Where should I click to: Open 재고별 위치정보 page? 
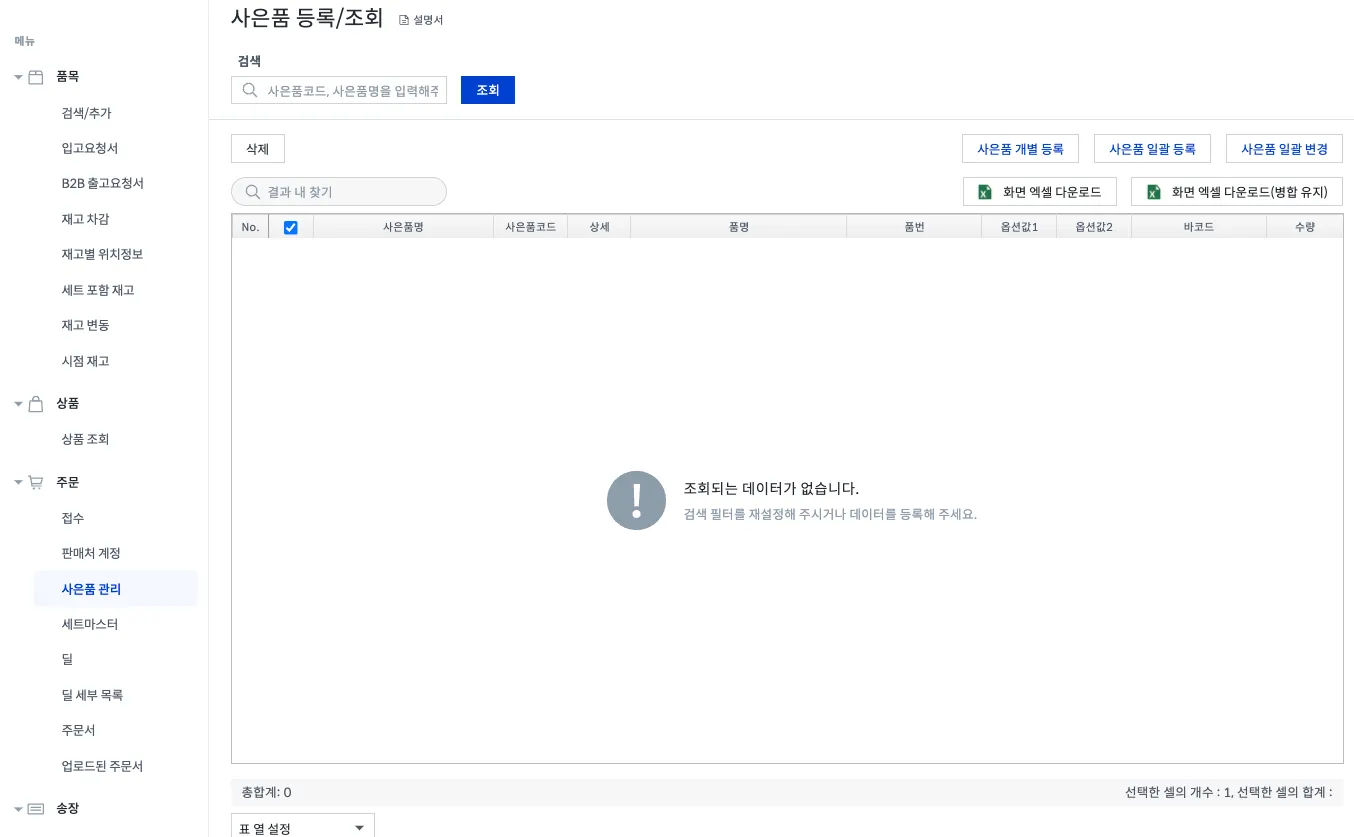coord(102,254)
